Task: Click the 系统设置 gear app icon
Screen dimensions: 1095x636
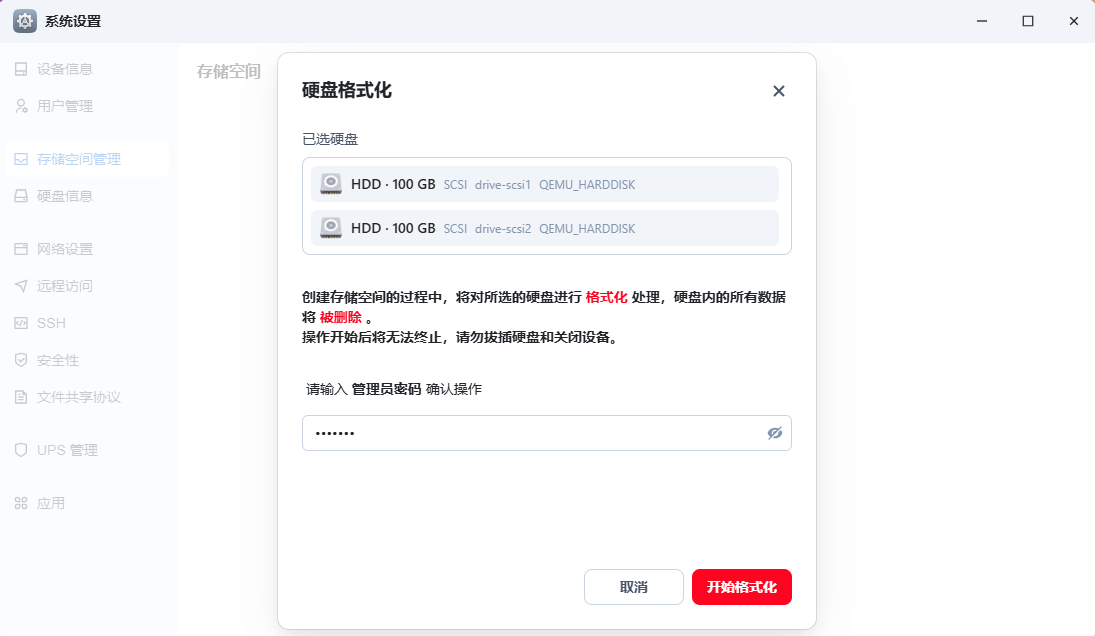Action: 25,21
